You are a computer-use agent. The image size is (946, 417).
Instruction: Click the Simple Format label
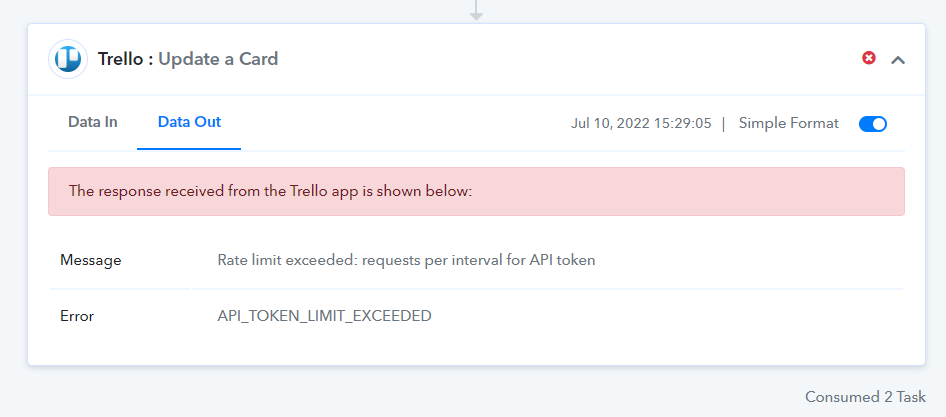click(x=789, y=123)
